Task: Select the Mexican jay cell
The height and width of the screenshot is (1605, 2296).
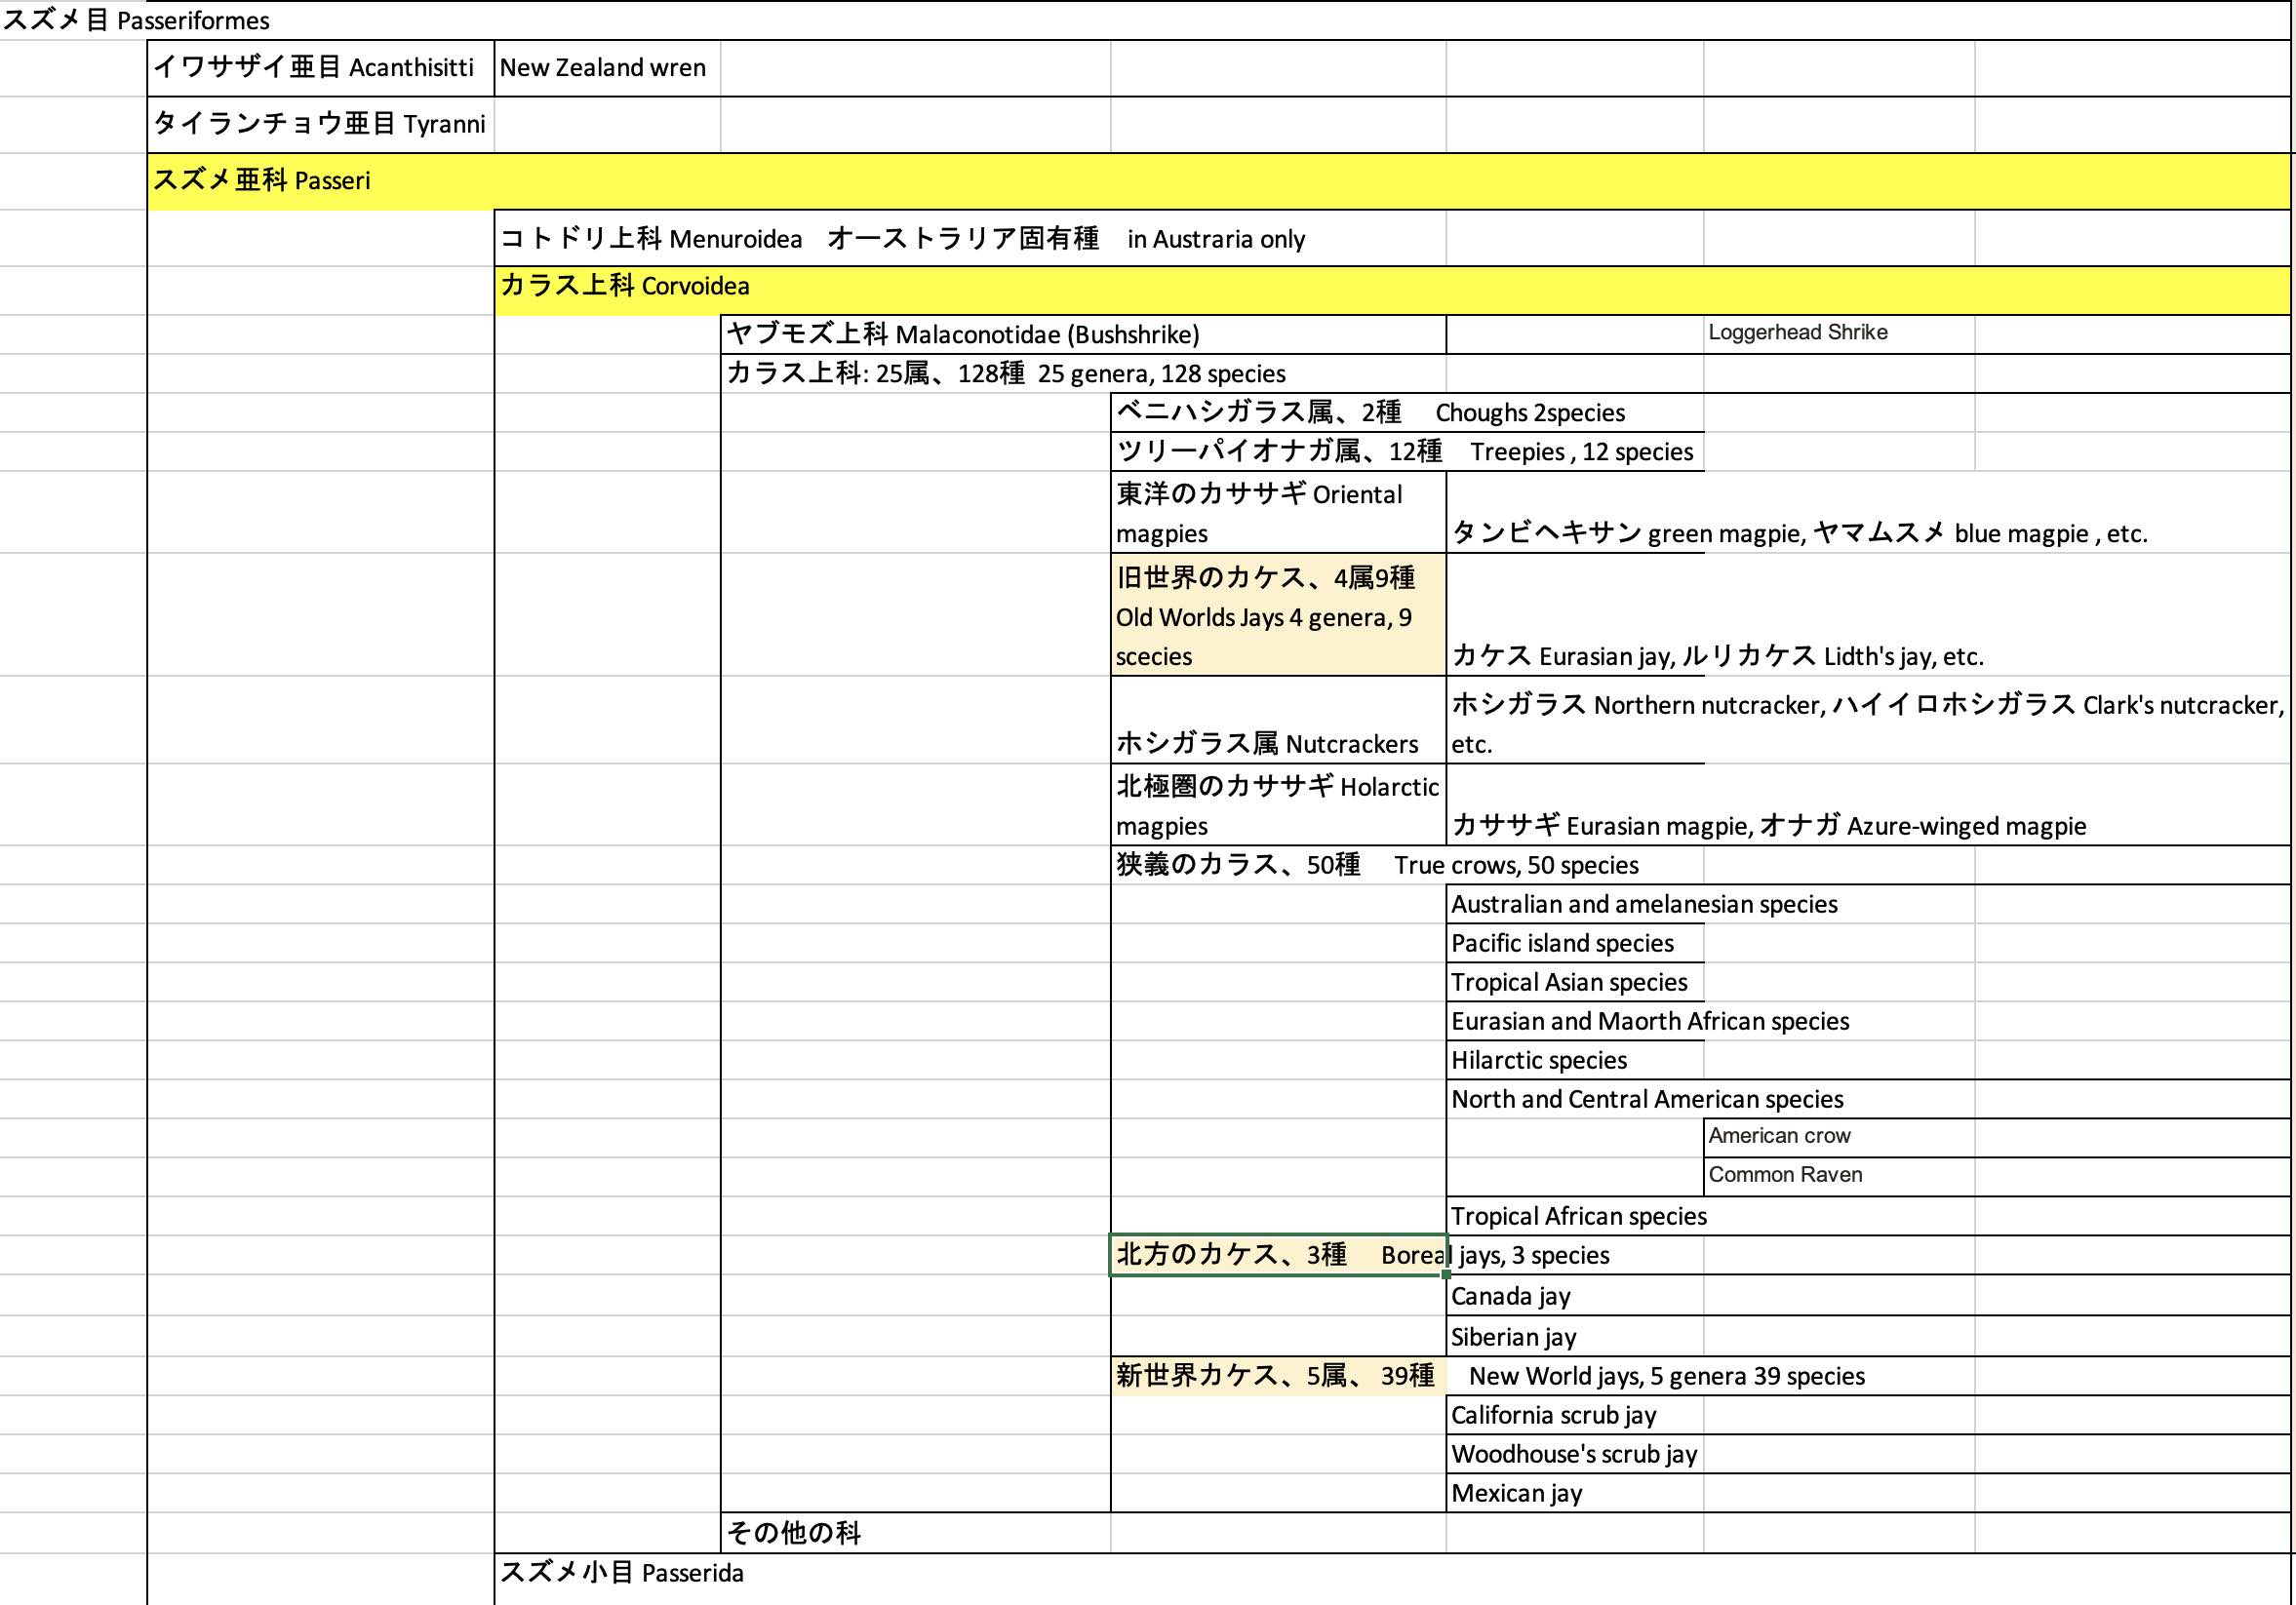Action: point(1517,1493)
